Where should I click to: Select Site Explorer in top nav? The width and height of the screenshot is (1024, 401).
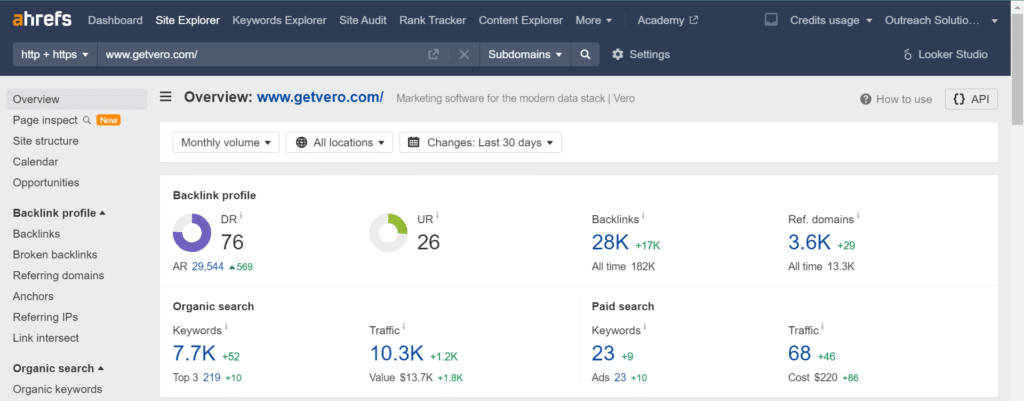coord(187,20)
